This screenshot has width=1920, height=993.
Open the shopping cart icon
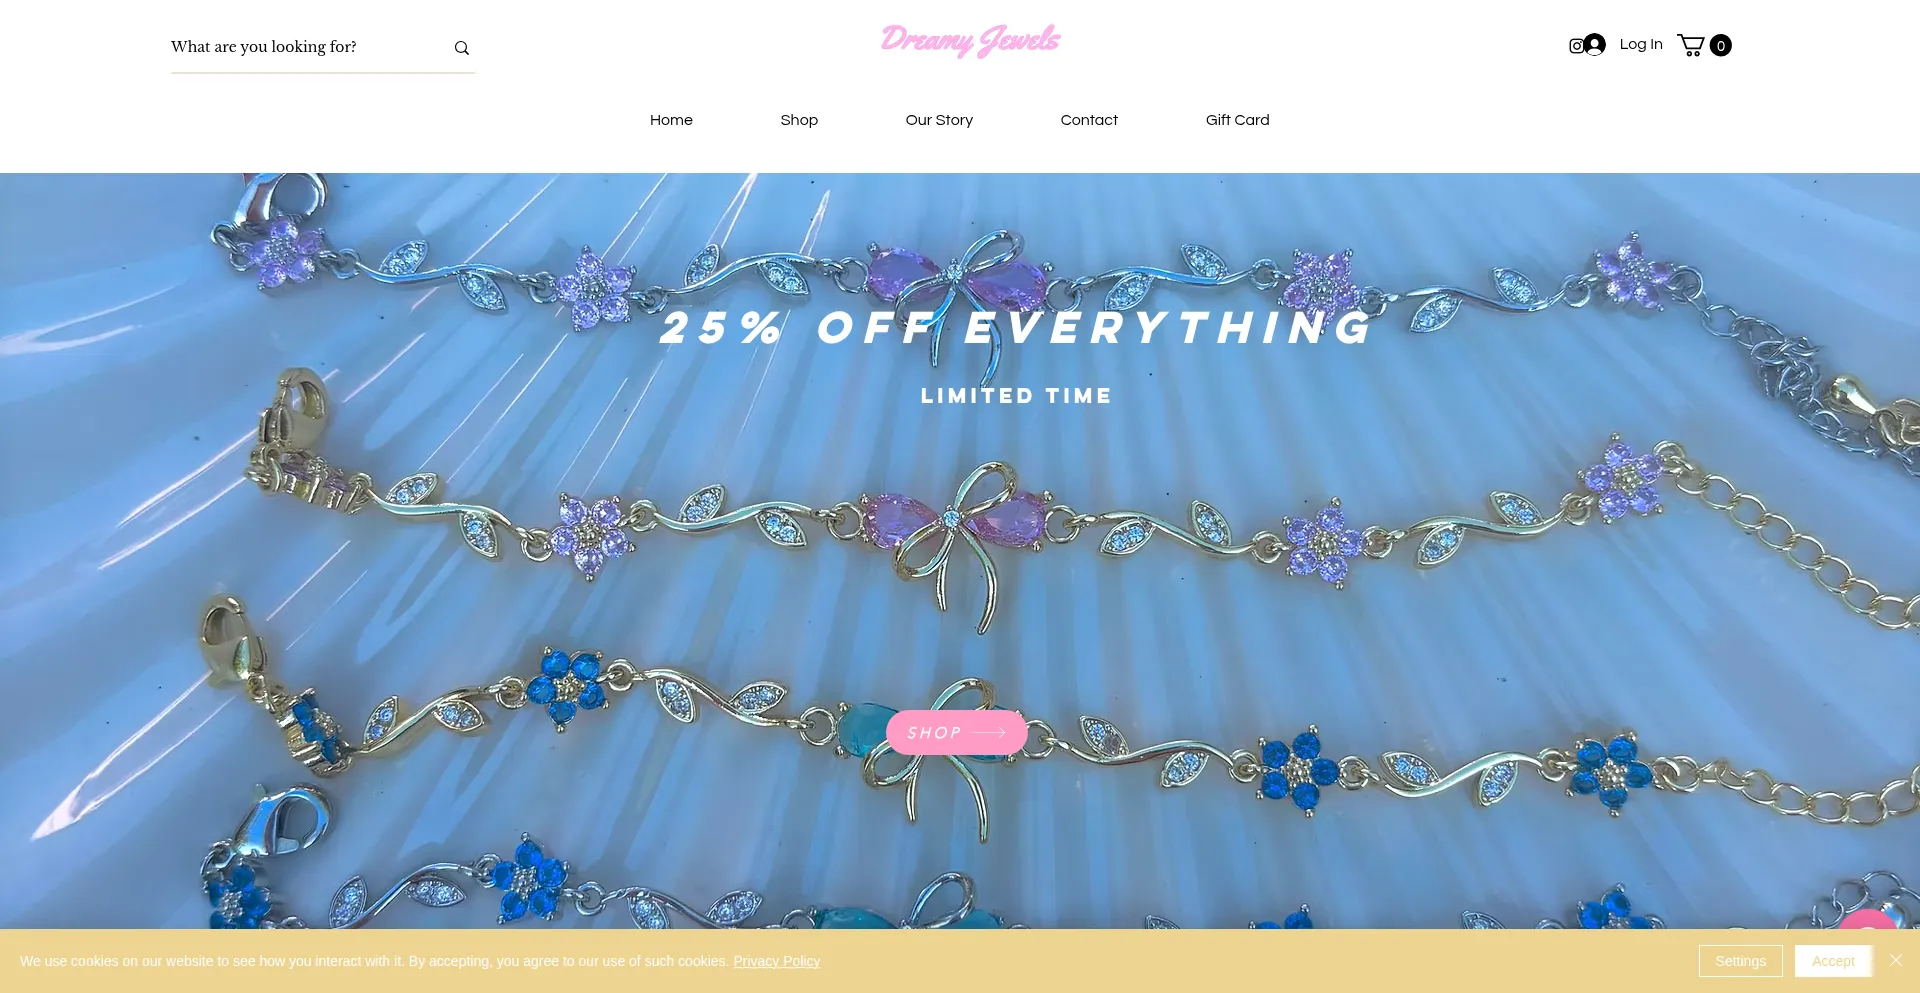[1691, 46]
